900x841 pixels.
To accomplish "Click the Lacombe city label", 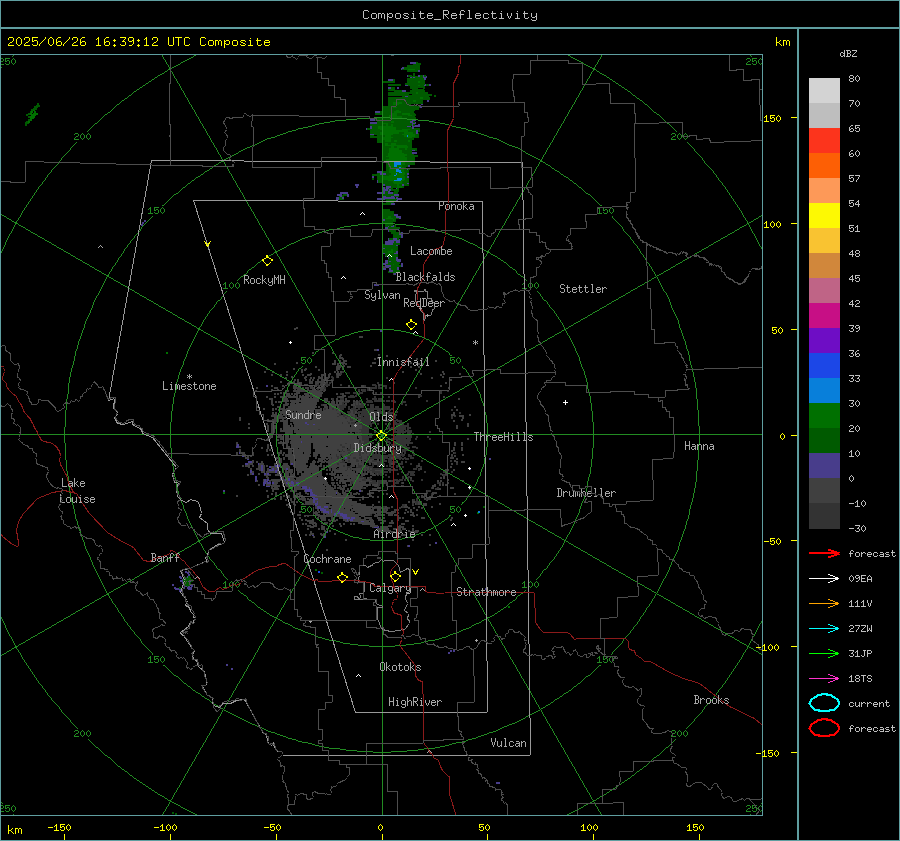I will (x=431, y=251).
